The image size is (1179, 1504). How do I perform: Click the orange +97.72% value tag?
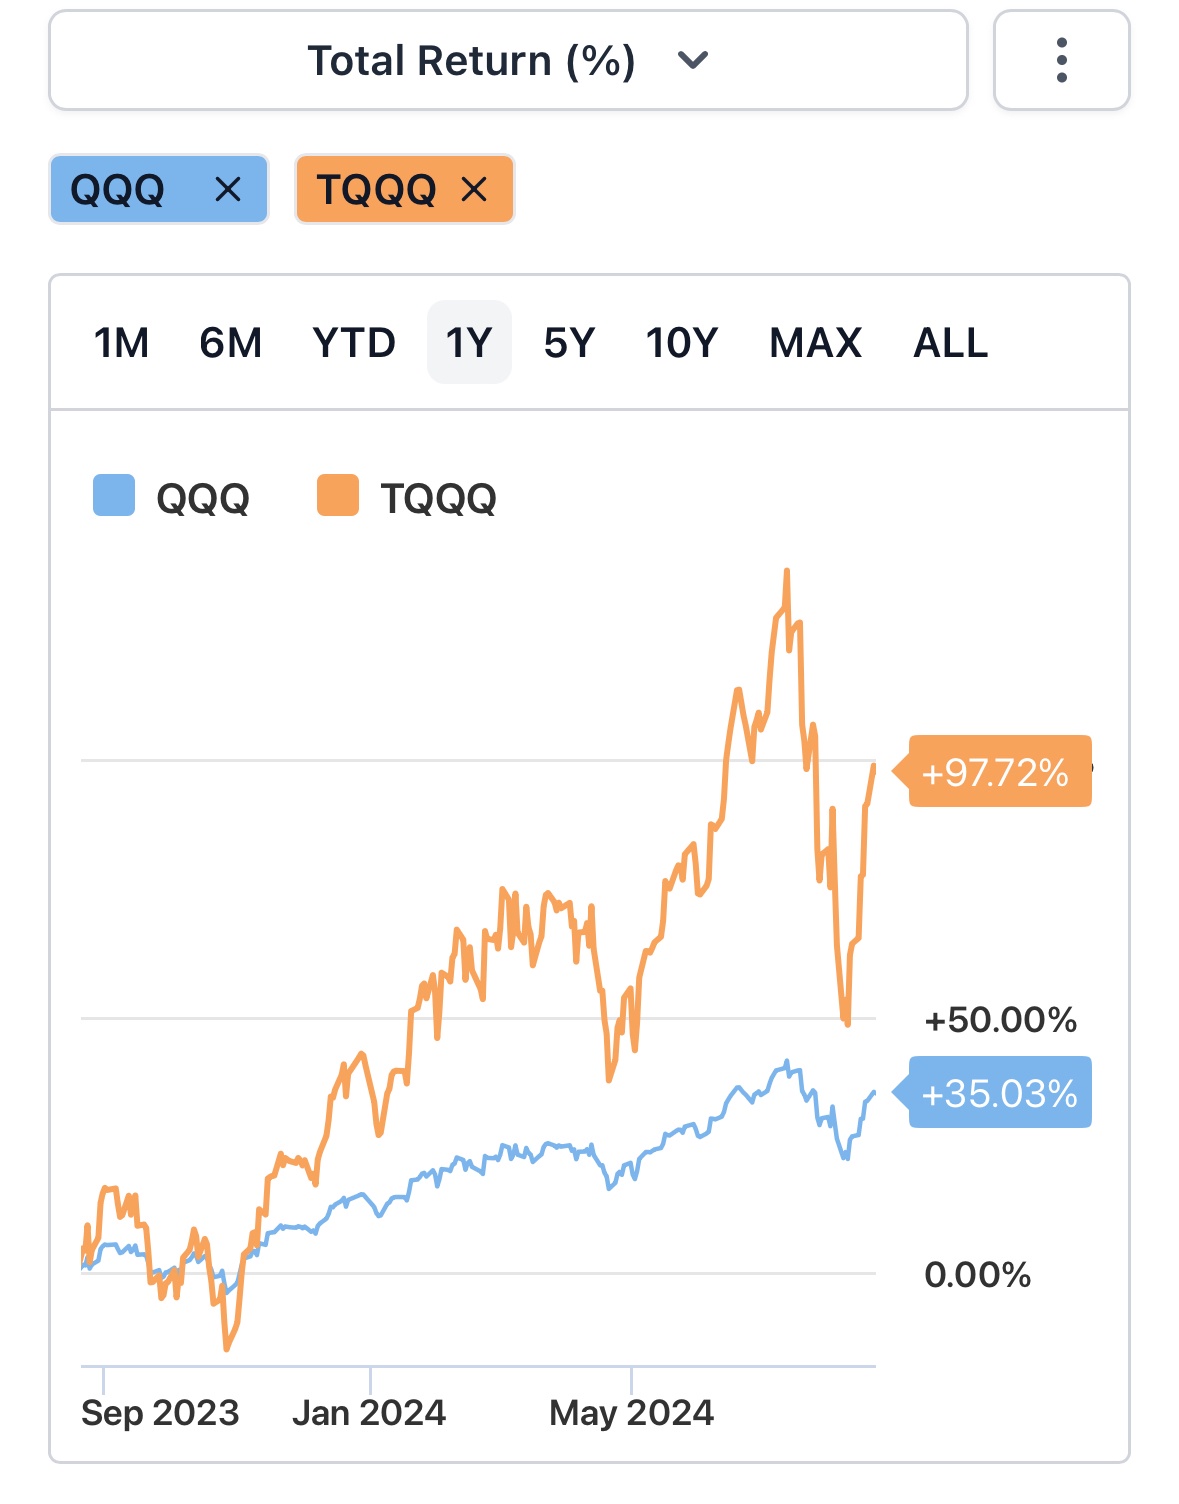[999, 772]
